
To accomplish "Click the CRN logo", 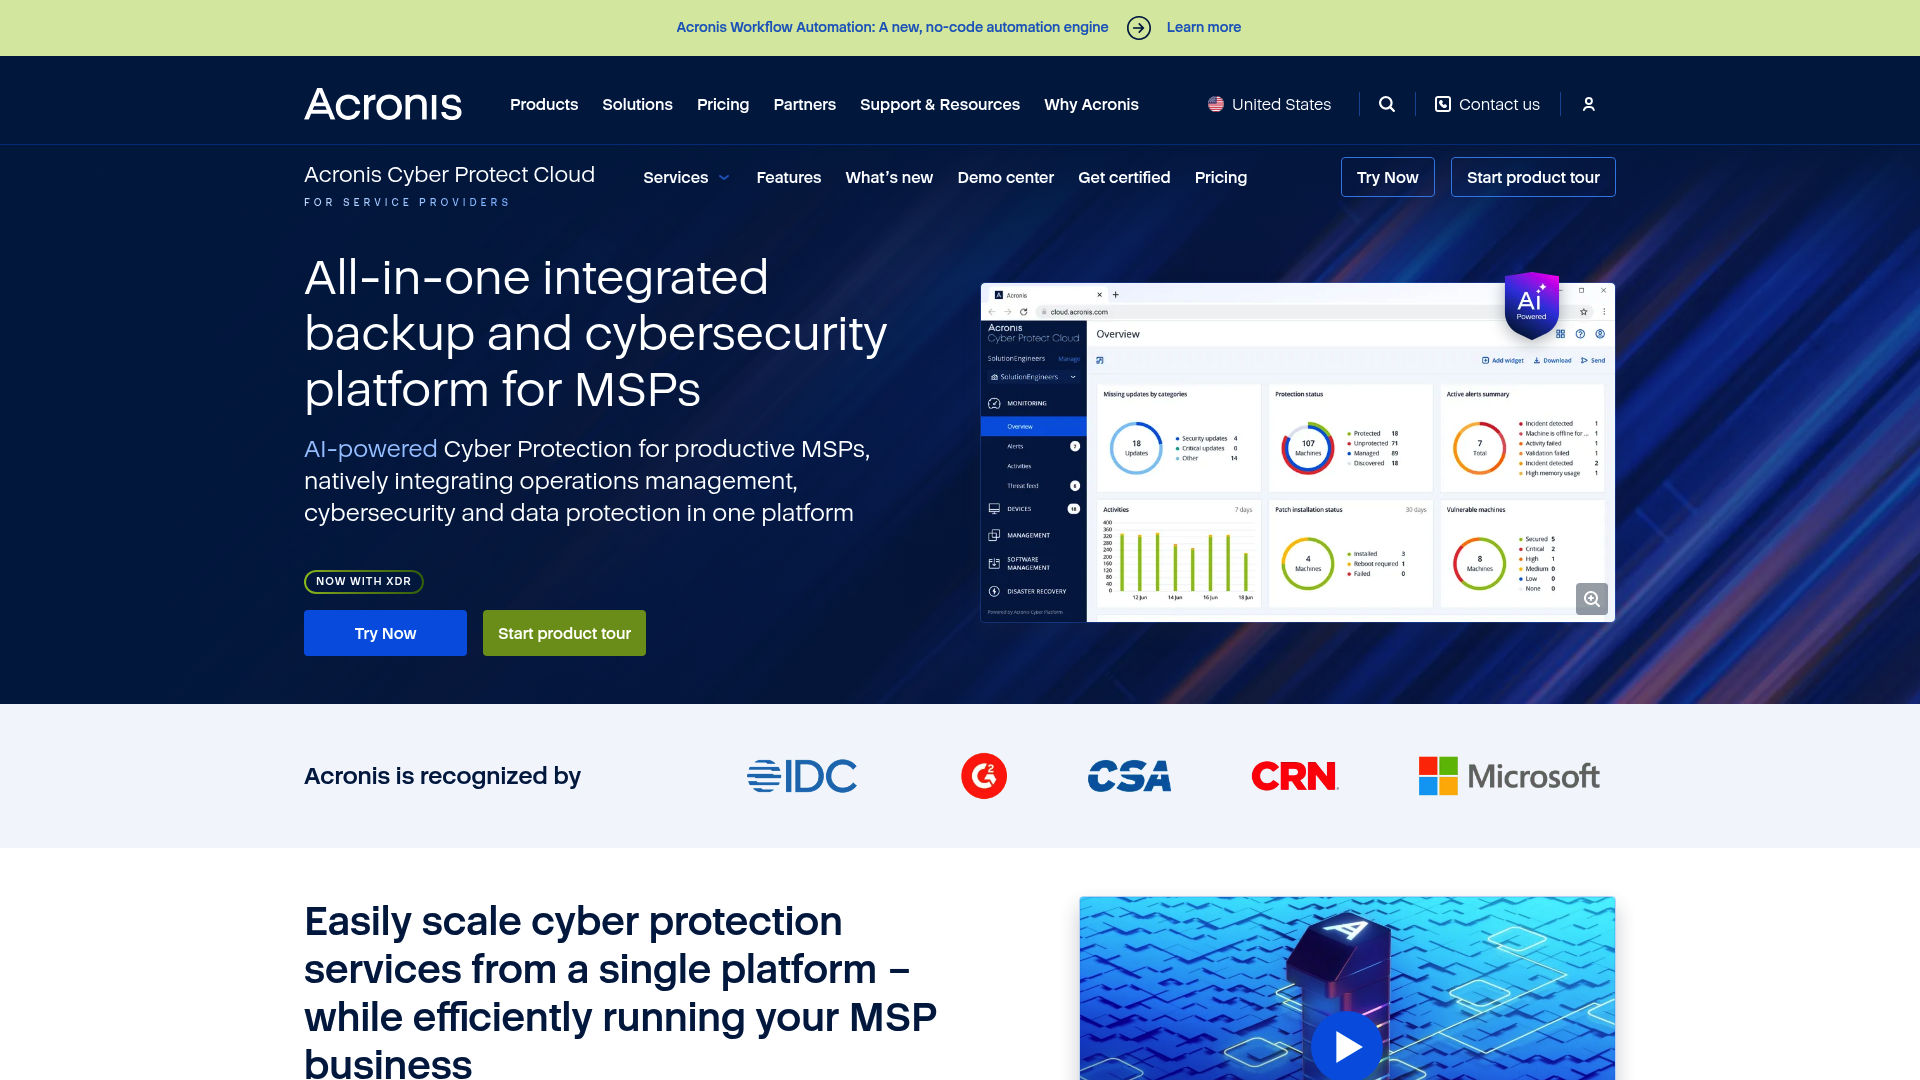I will (x=1294, y=775).
